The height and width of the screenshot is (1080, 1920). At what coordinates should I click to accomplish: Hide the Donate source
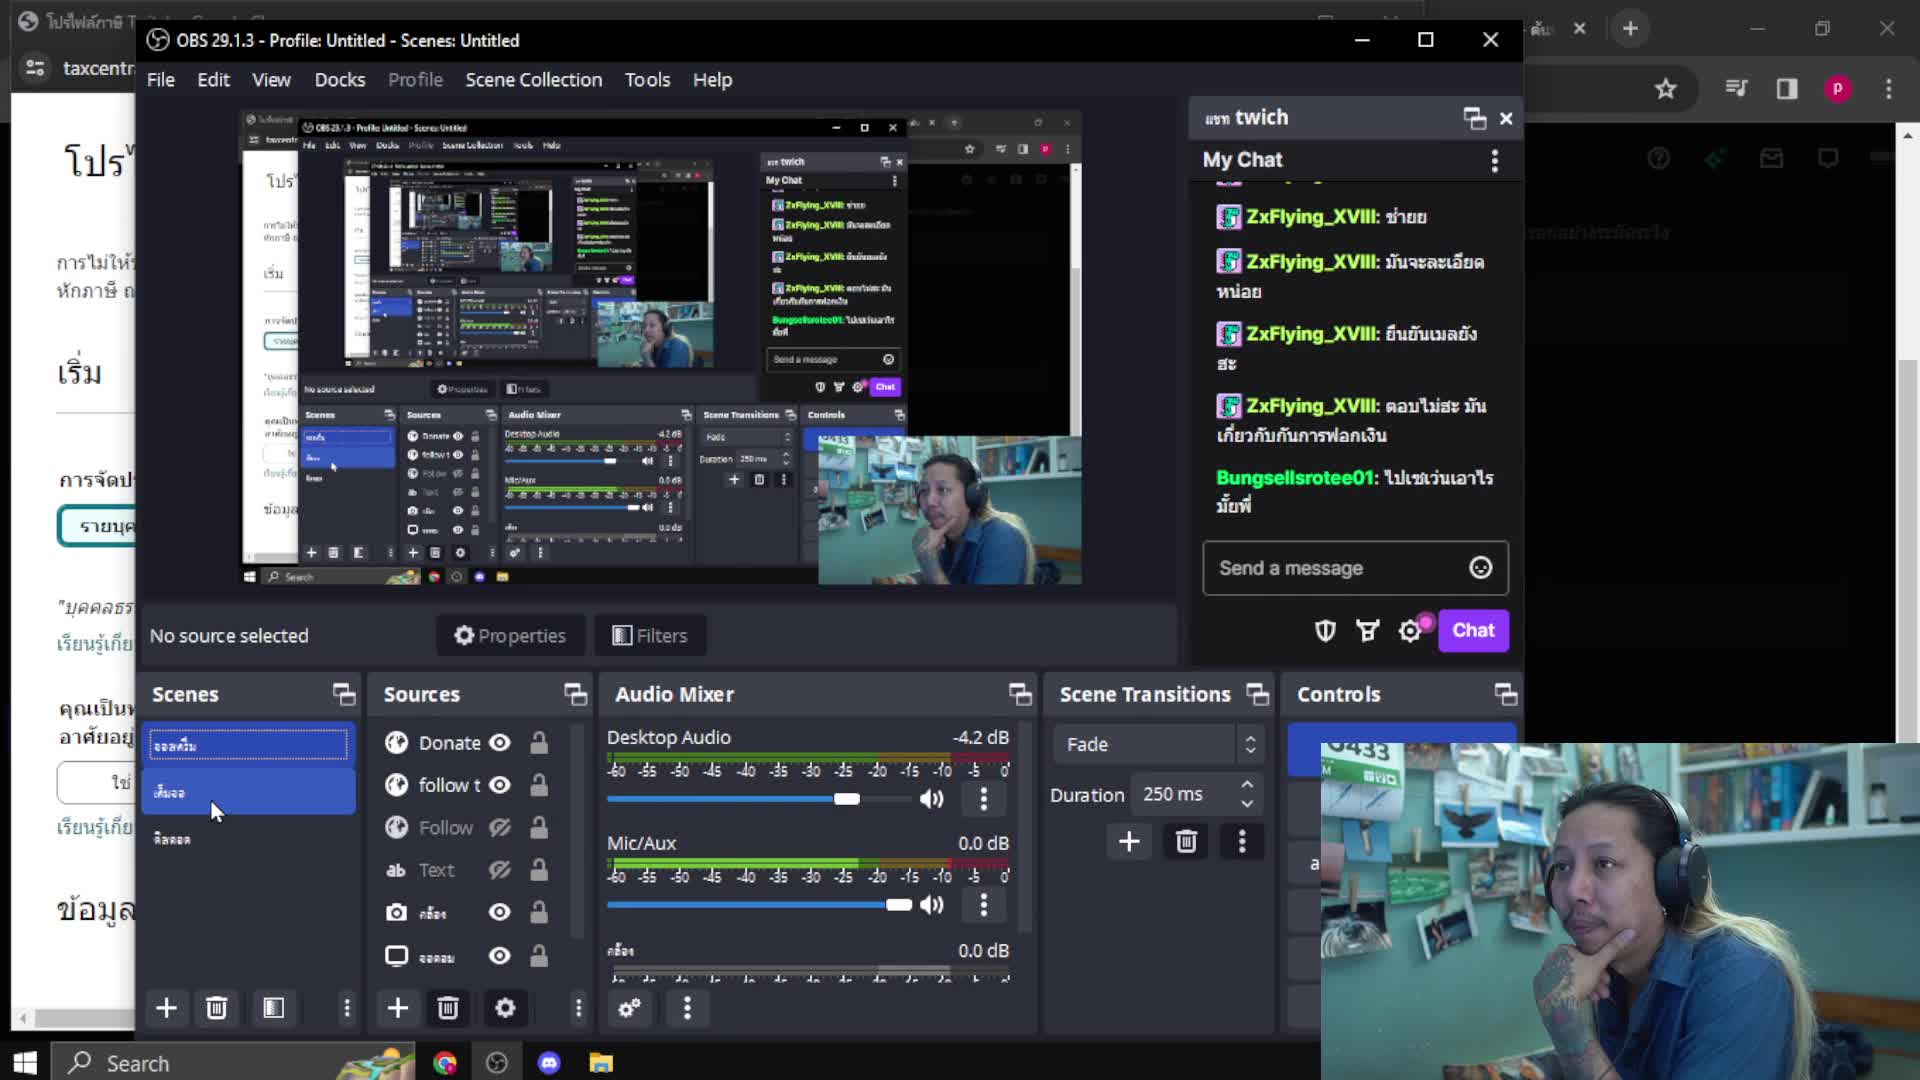click(x=500, y=742)
